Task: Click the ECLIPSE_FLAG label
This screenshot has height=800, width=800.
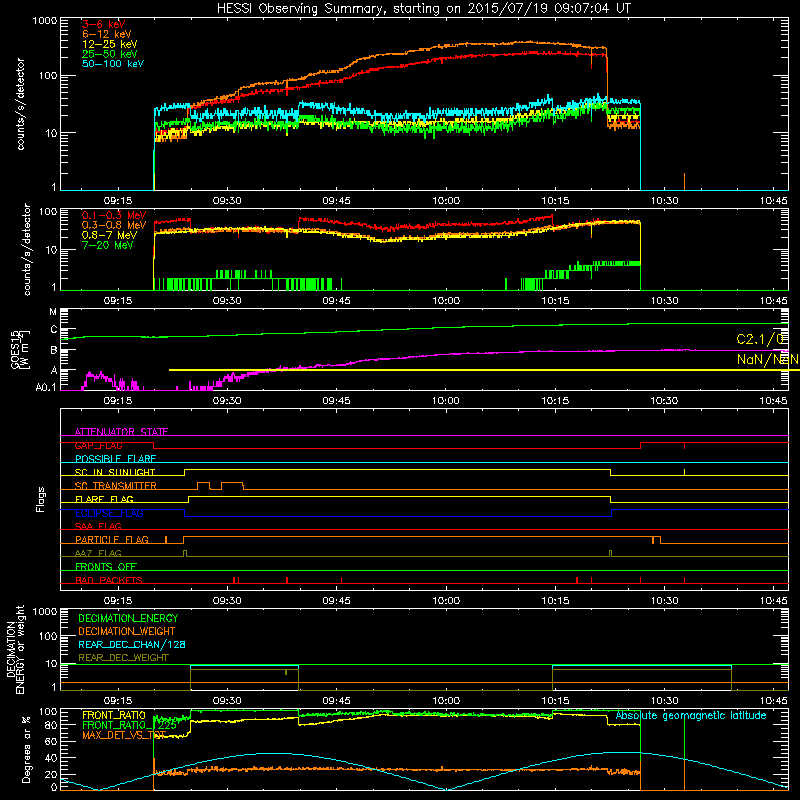Action: click(x=109, y=513)
